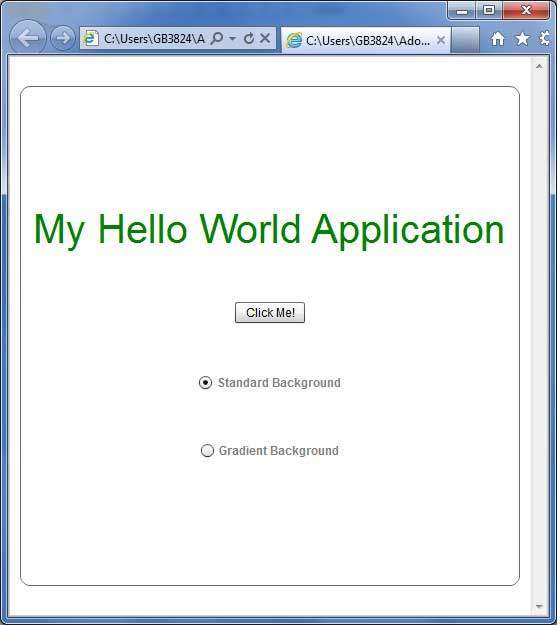The image size is (560, 625).
Task: Open the Home page icon
Action: (497, 39)
